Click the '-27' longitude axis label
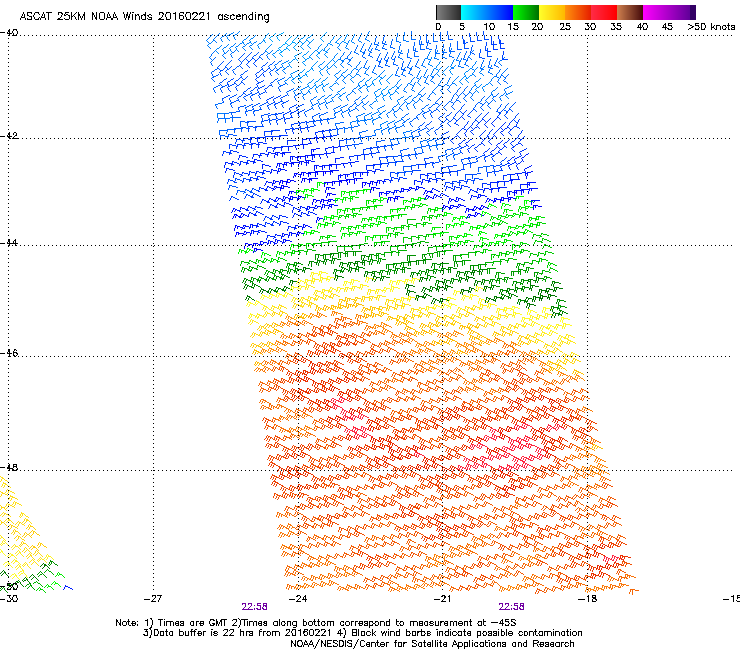The height and width of the screenshot is (650, 740). pos(153,599)
